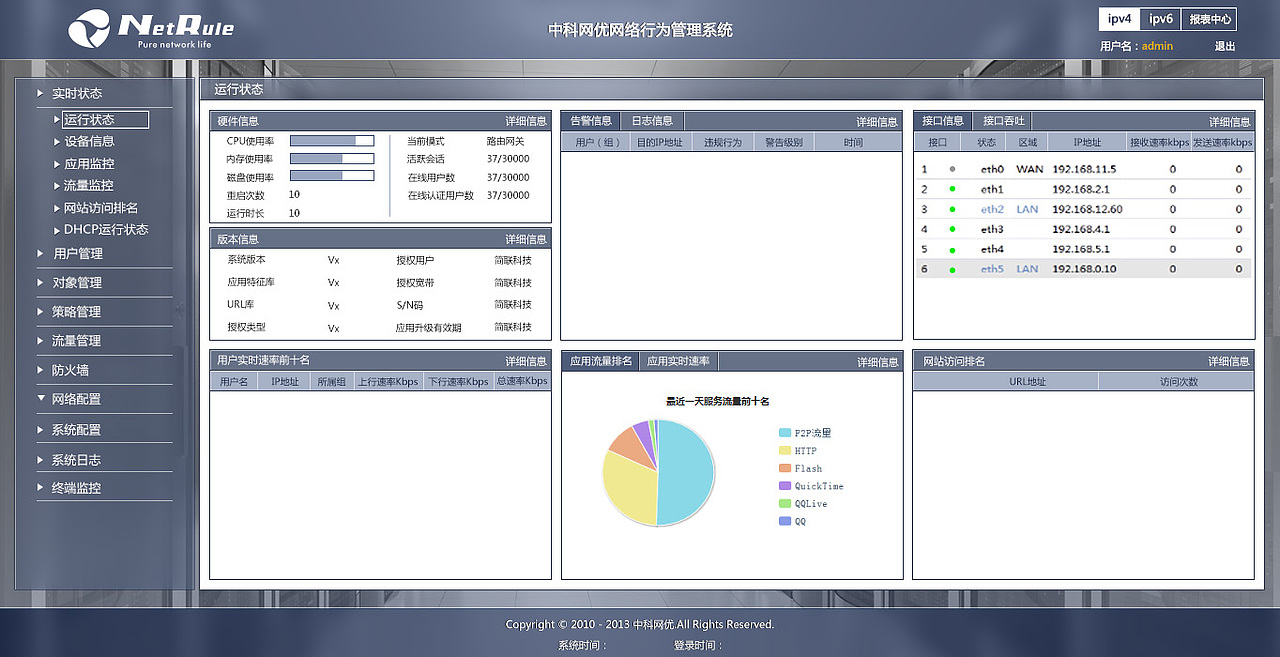Open 设备信息 in the sidebar
This screenshot has width=1280, height=657.
(x=89, y=142)
